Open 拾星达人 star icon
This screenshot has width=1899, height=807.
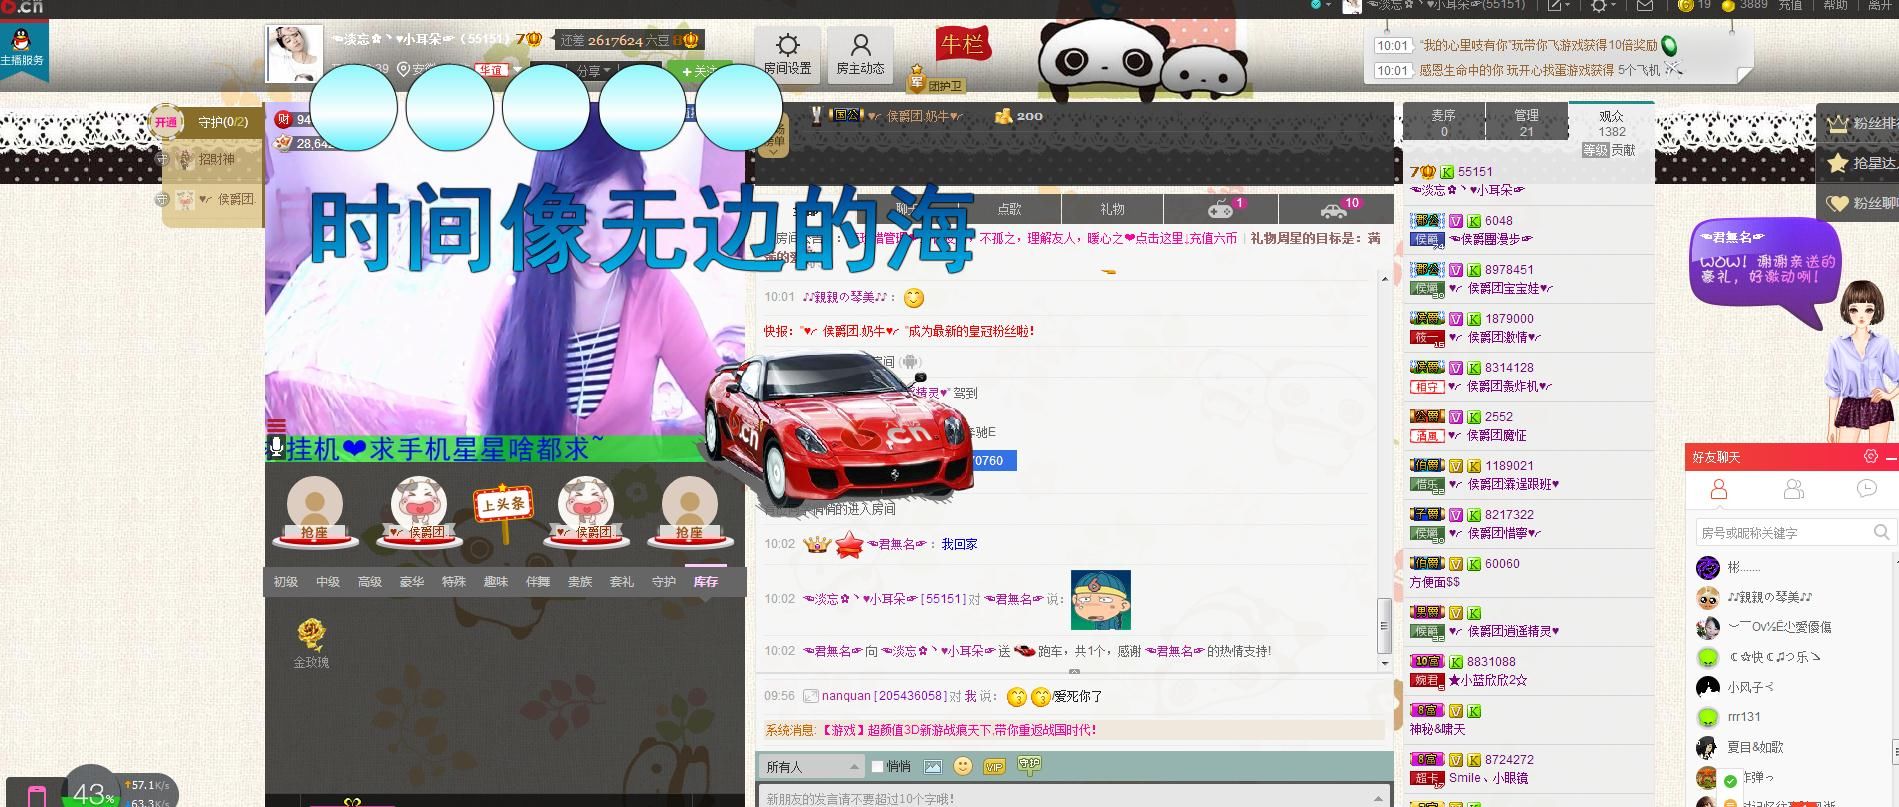coord(1838,163)
